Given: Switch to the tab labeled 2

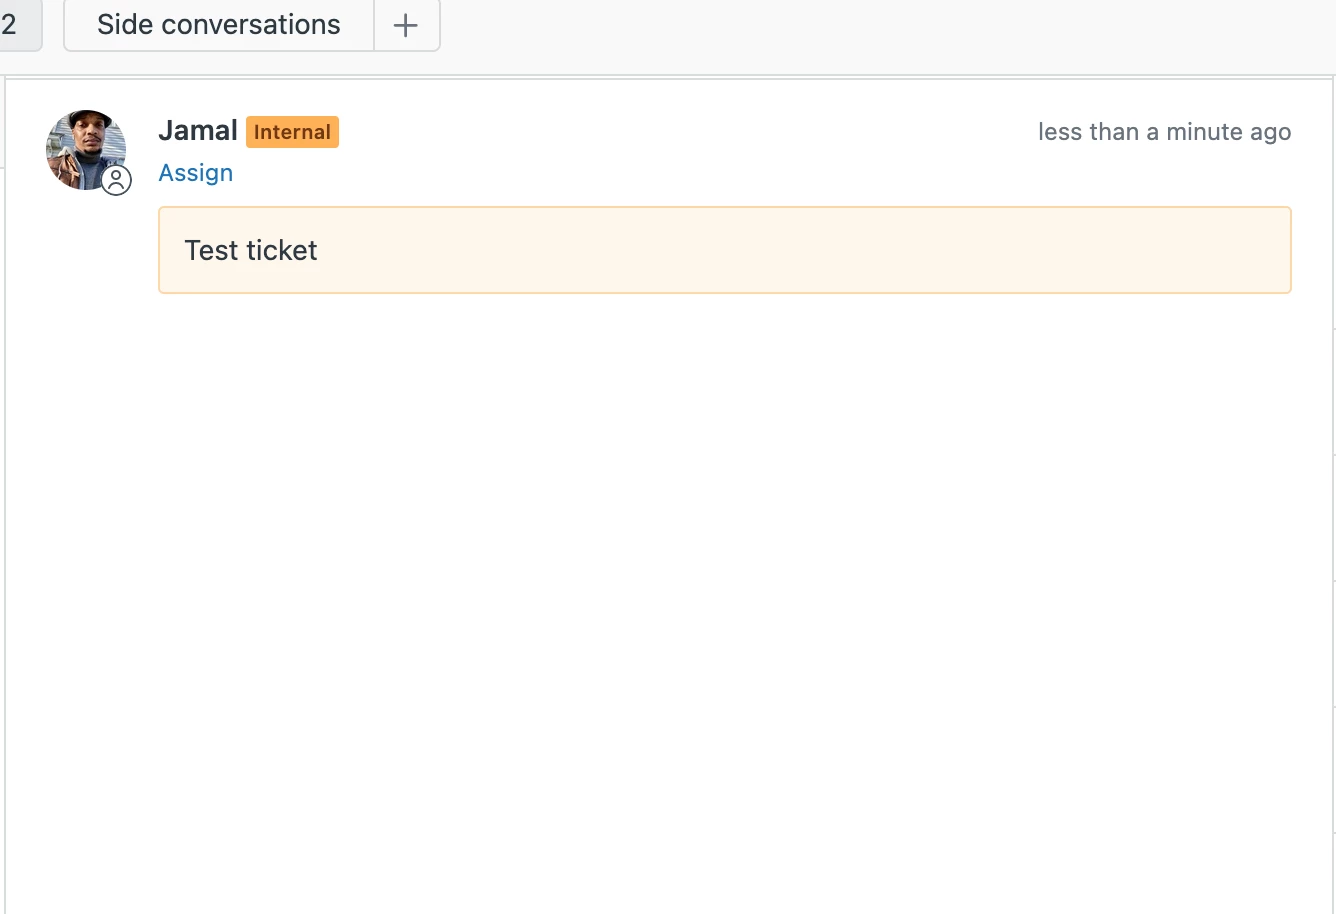Looking at the screenshot, I should click(x=14, y=25).
